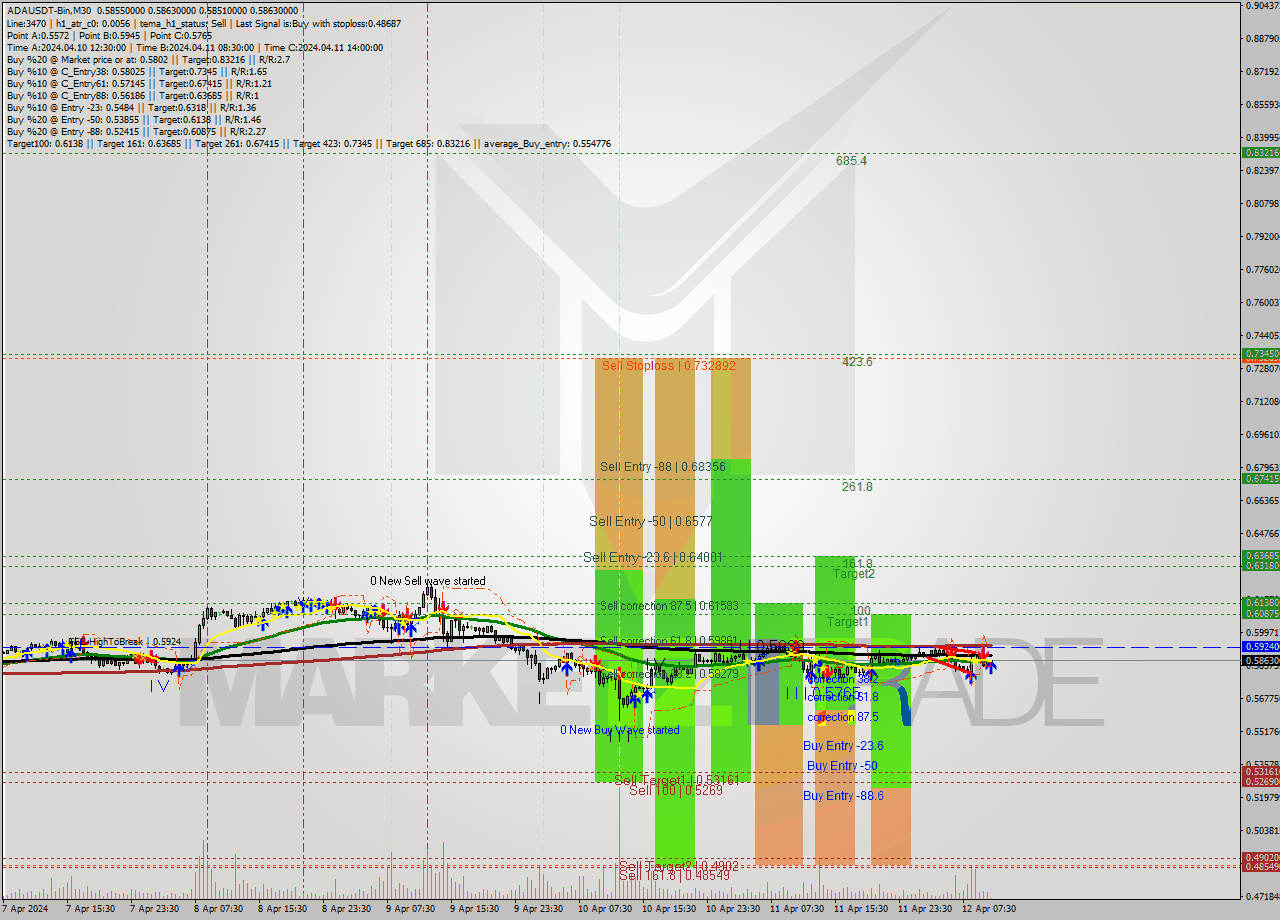Click the 0.67415 green price tag
Image resolution: width=1280 pixels, height=920 pixels.
pos(1260,478)
